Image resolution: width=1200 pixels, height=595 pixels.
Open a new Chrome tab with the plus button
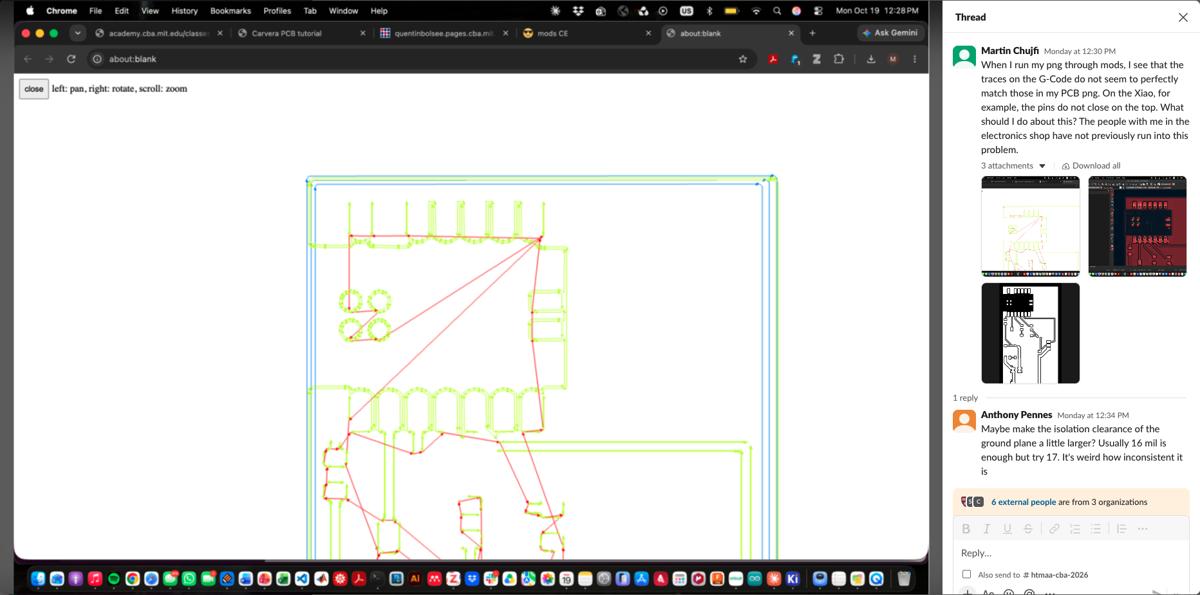[812, 33]
